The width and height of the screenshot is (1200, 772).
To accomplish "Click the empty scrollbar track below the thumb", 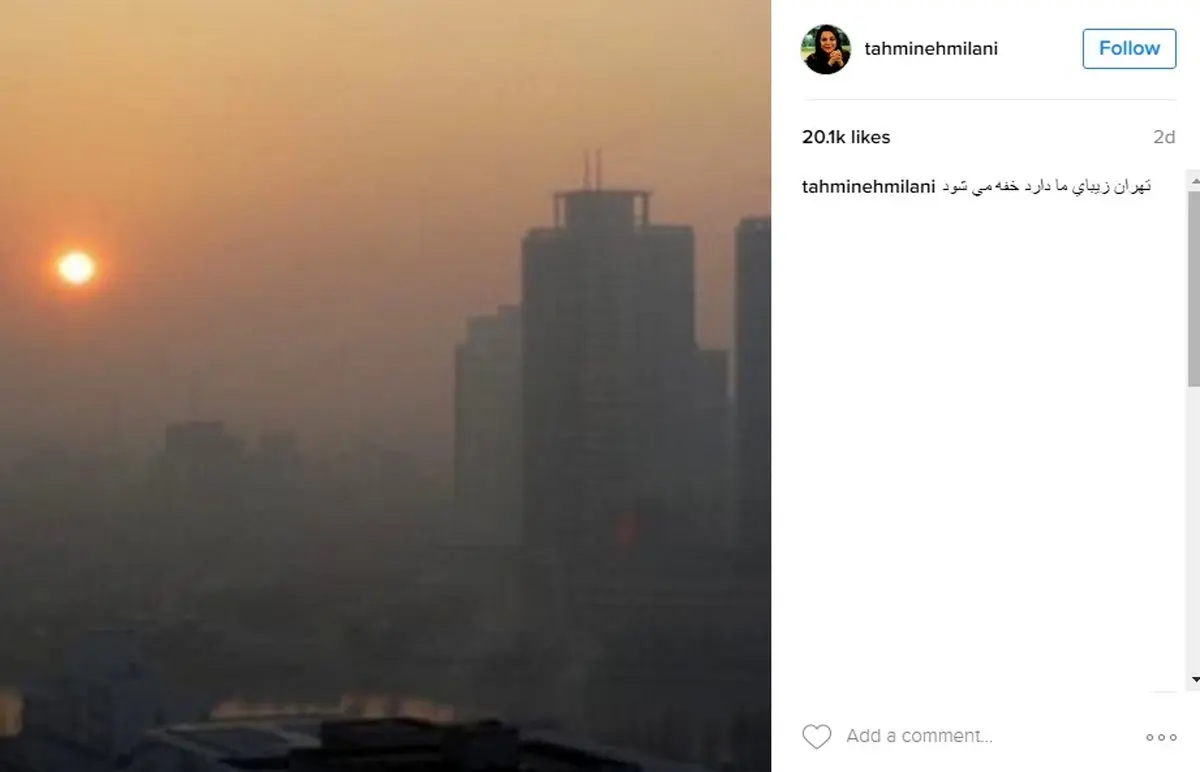I will coord(1193,530).
